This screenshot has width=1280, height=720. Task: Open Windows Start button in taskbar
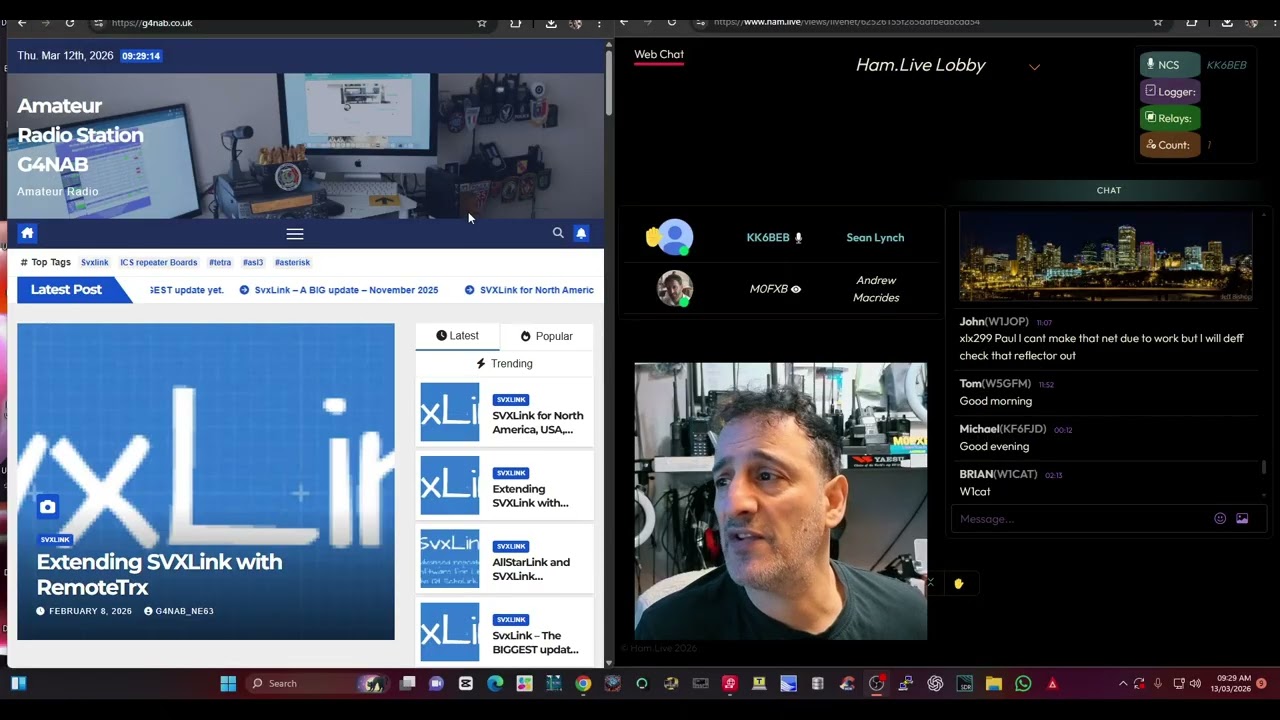228,684
